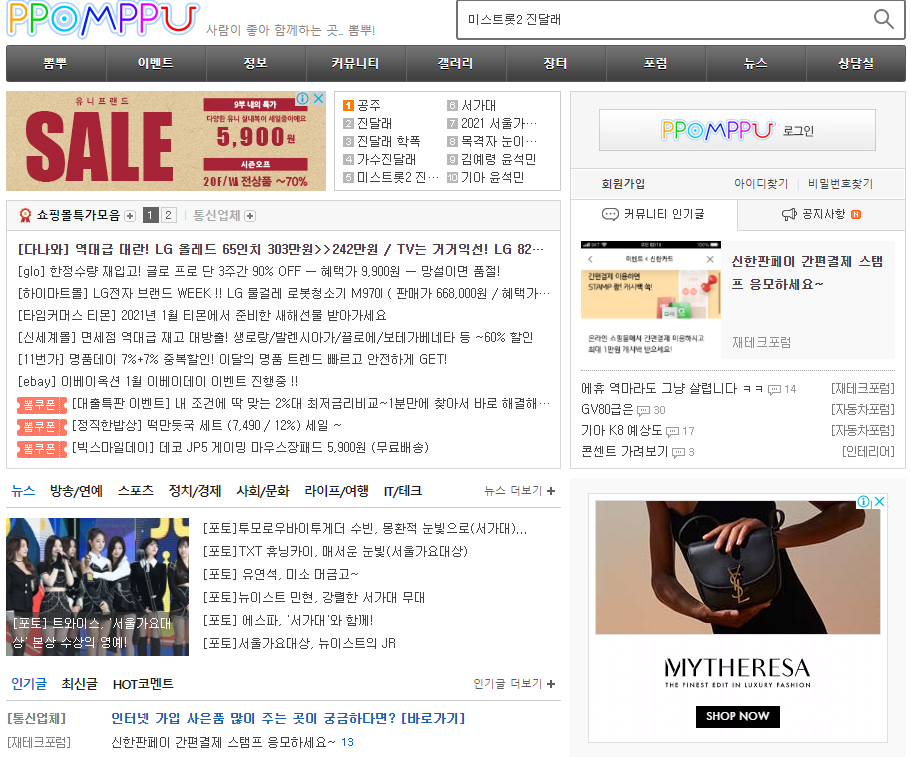Click the 인기글 더보기 plus link

click(x=514, y=684)
